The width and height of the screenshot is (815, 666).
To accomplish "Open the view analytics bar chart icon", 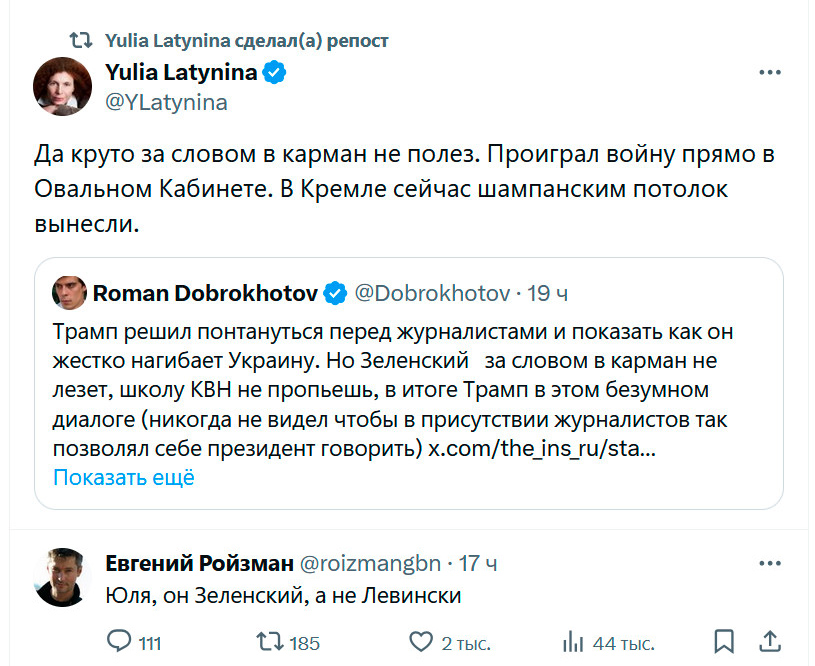I will pos(573,641).
